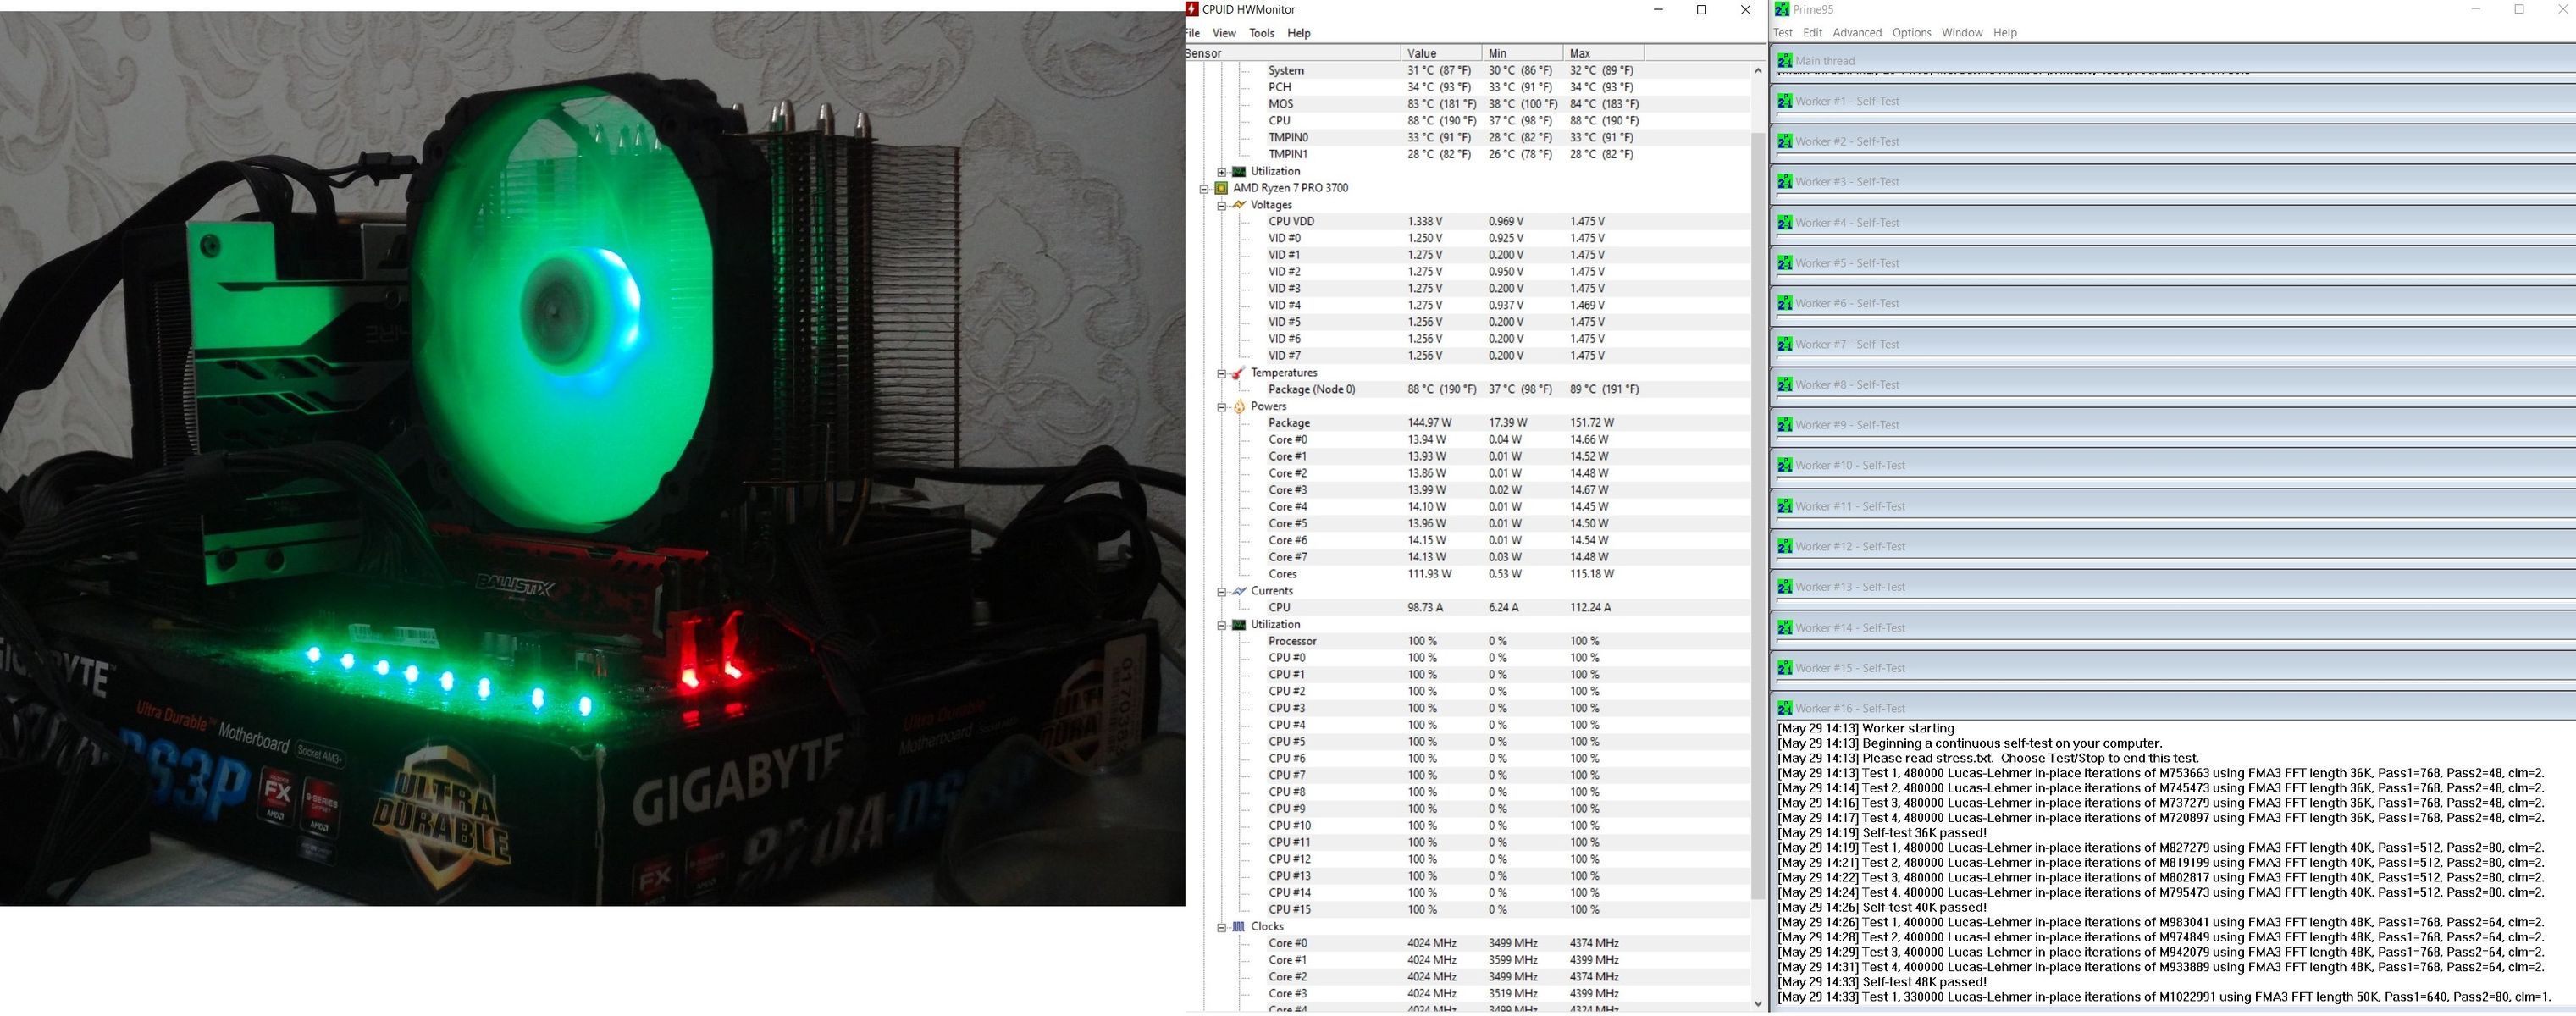Click the Worker #8 Self-Test window icon
The width and height of the screenshot is (2576, 1016).
click(x=1784, y=385)
